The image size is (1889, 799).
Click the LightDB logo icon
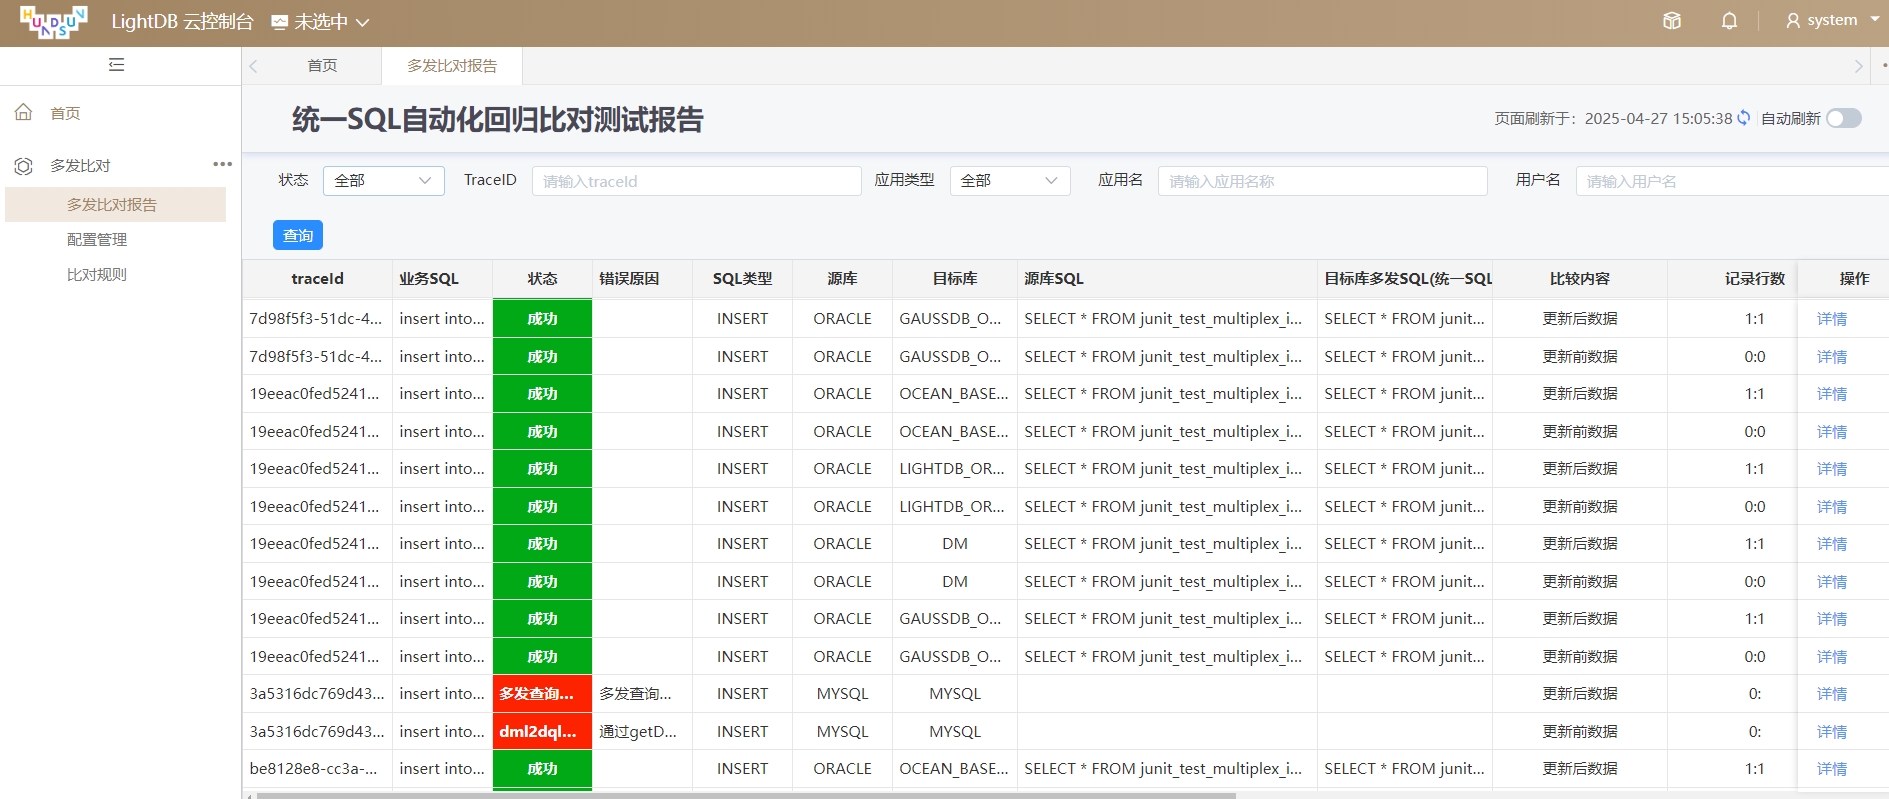click(54, 22)
